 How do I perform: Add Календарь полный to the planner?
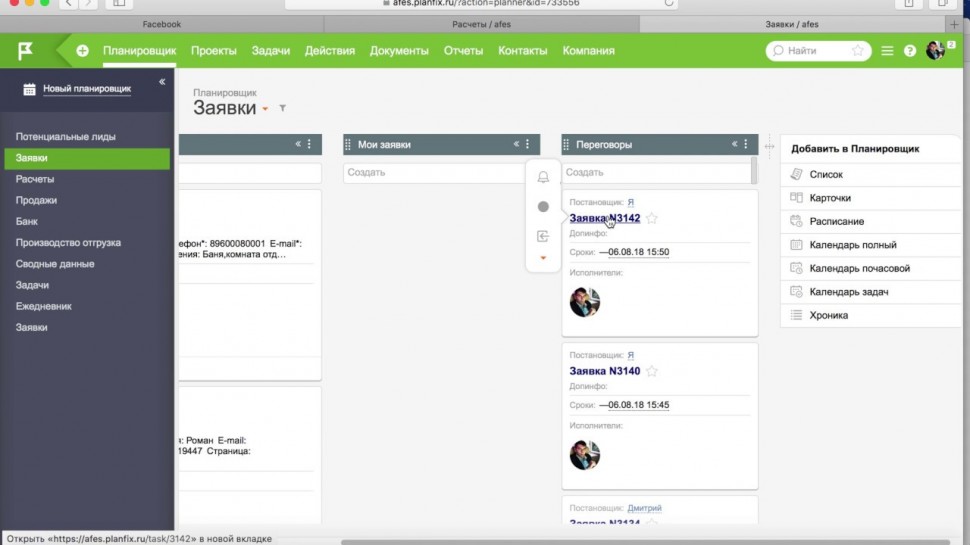(852, 245)
